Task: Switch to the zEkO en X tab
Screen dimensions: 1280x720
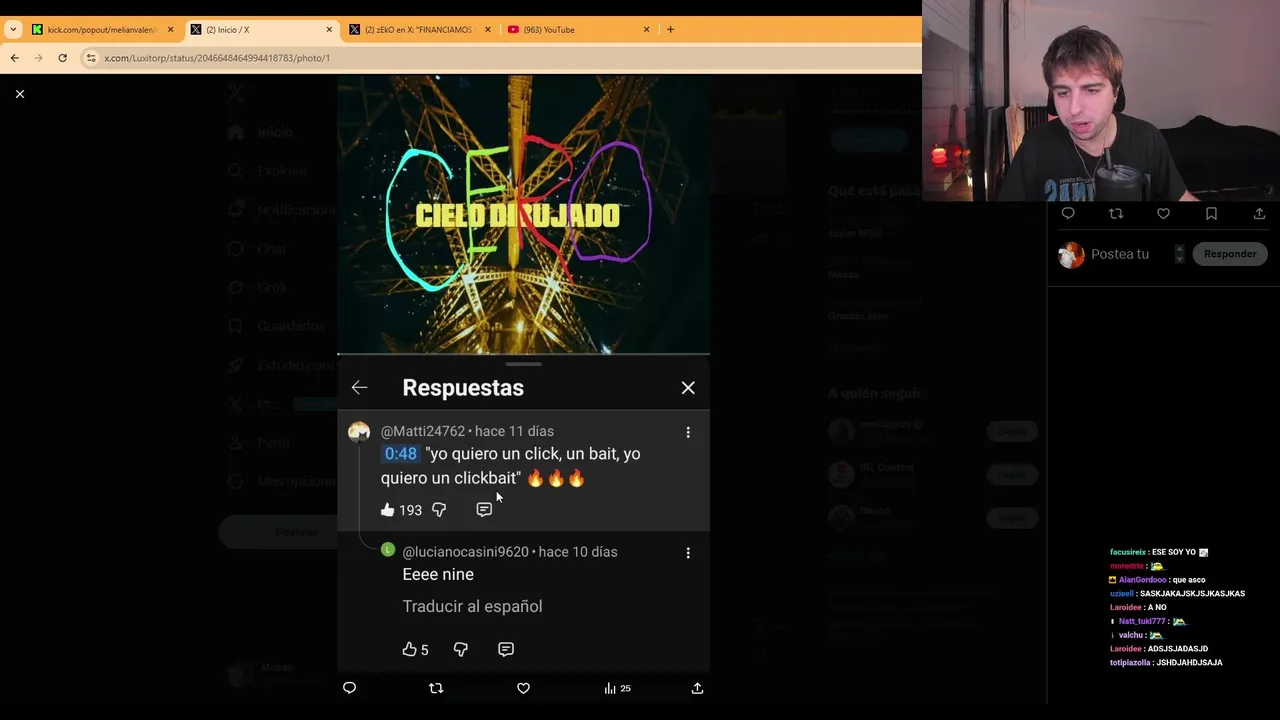Action: coord(418,30)
